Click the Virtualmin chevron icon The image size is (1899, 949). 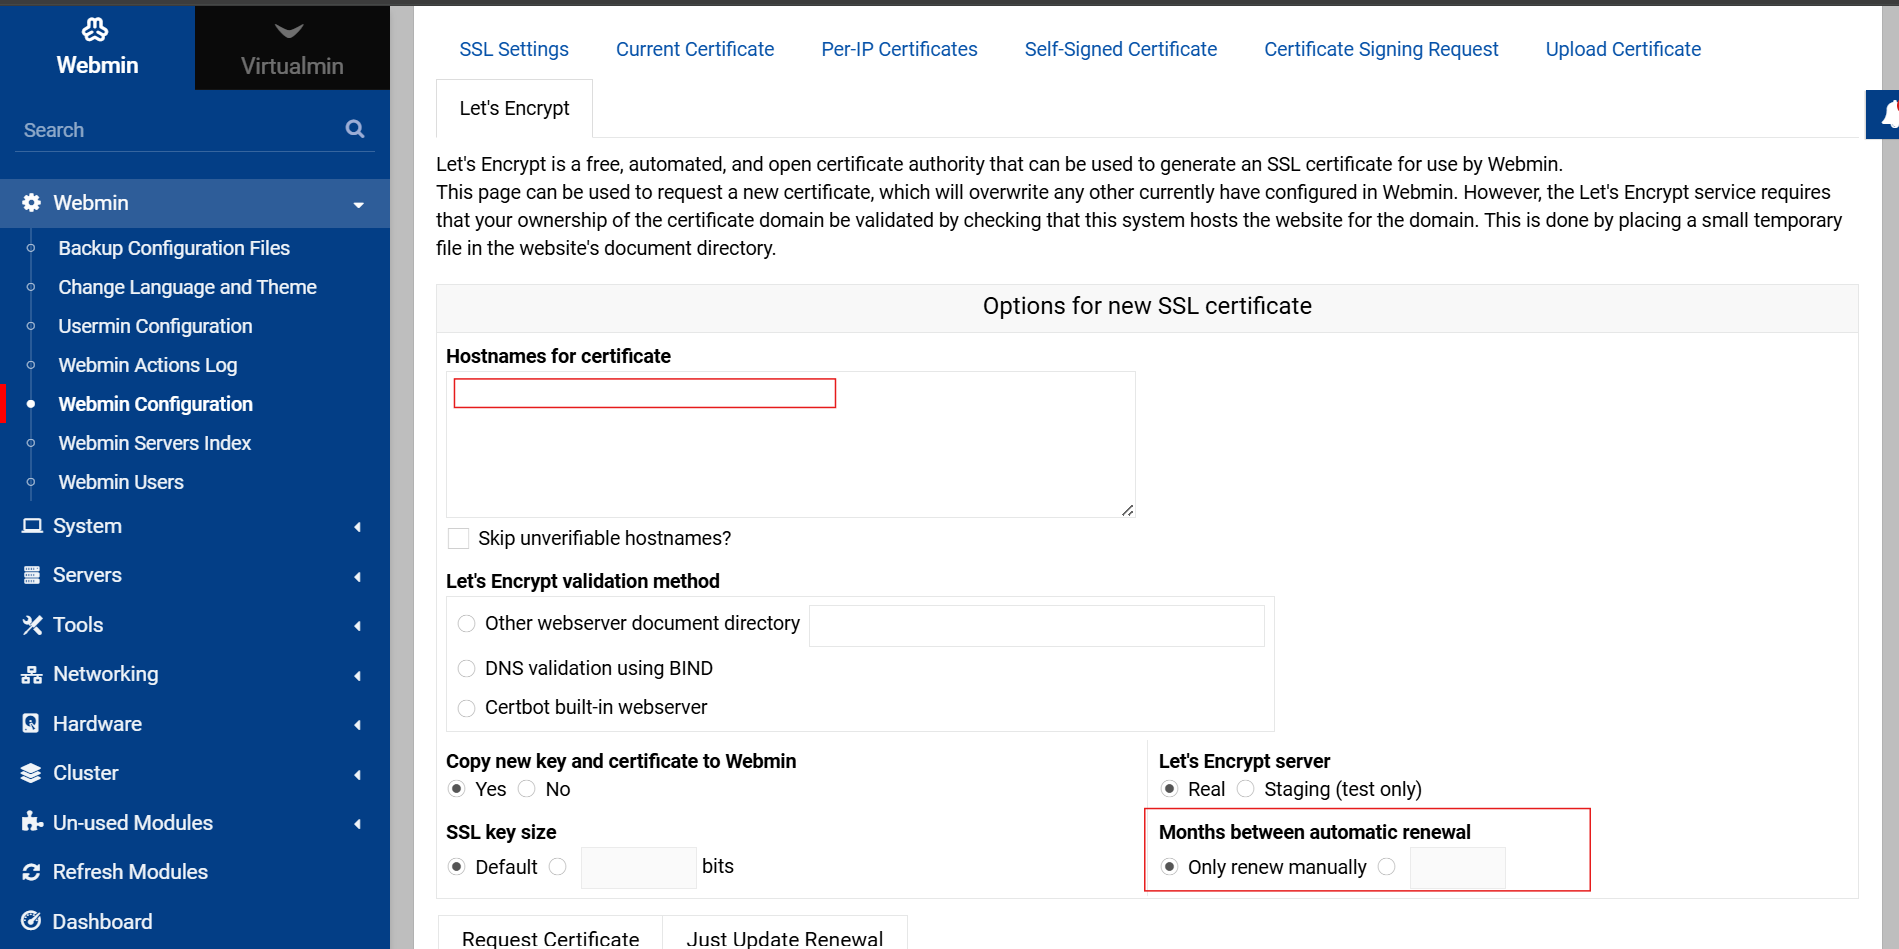click(289, 31)
